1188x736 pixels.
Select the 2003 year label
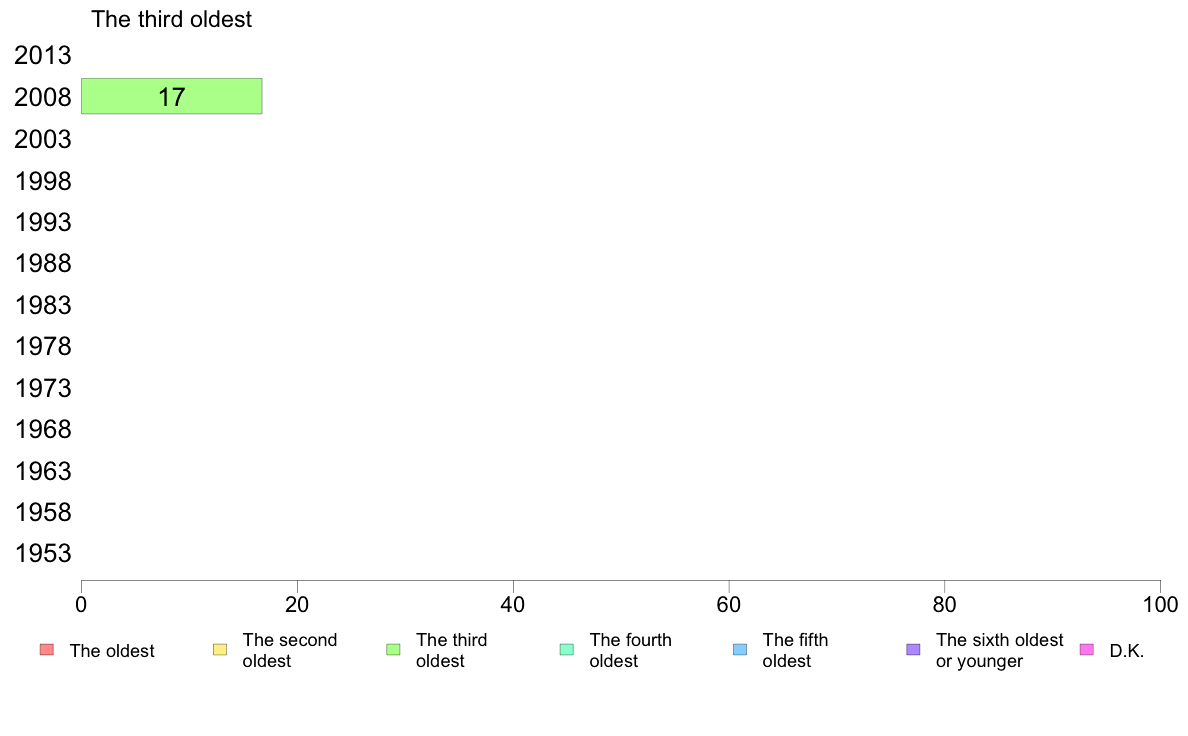click(43, 139)
